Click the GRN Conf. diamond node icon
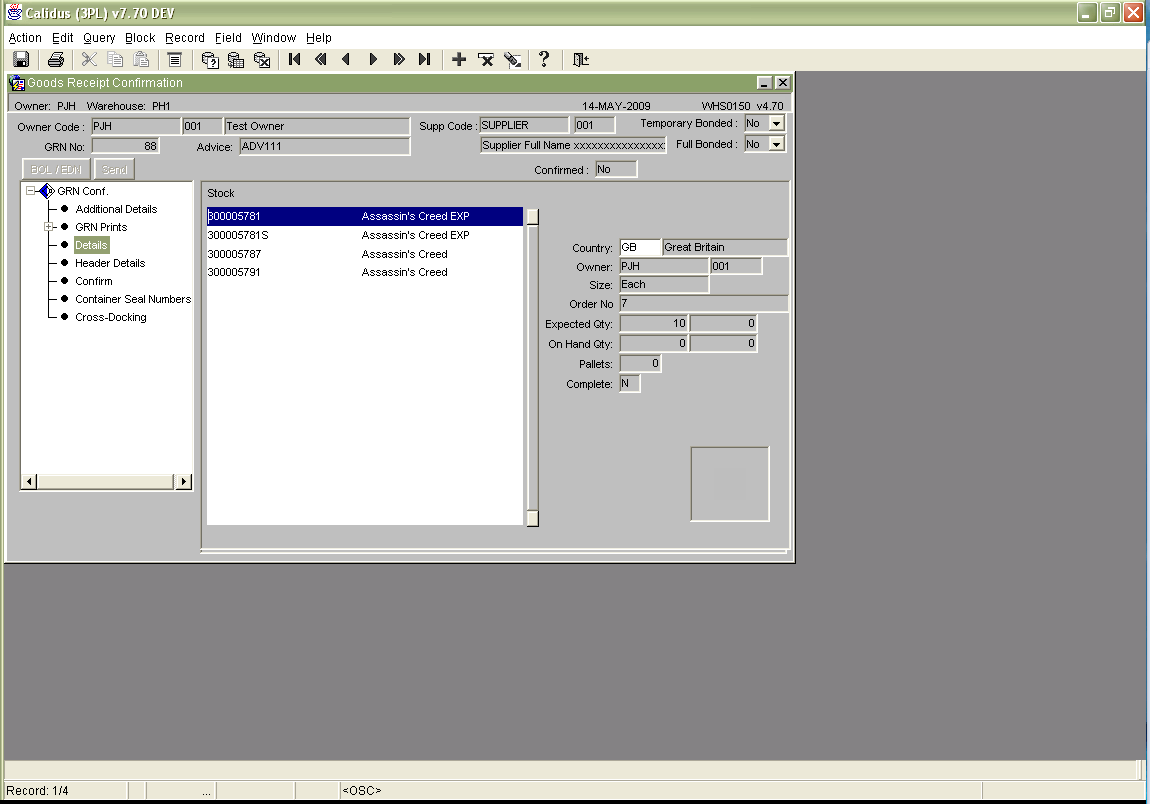Image resolution: width=1150 pixels, height=804 pixels. (47, 191)
